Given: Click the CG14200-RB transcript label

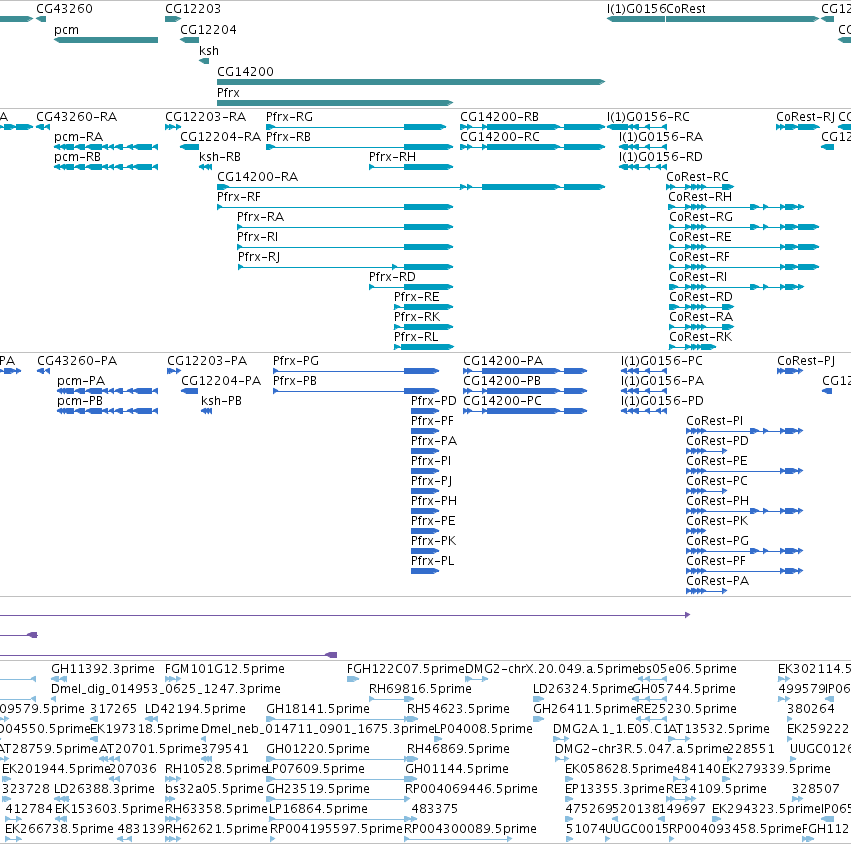Looking at the screenshot, I should click(499, 117).
